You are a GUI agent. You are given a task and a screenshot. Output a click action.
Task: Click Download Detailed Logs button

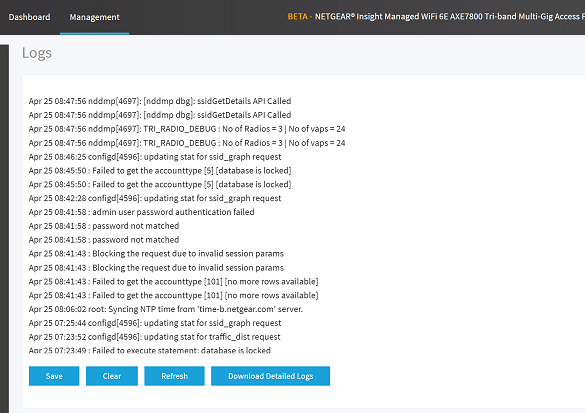[270, 376]
